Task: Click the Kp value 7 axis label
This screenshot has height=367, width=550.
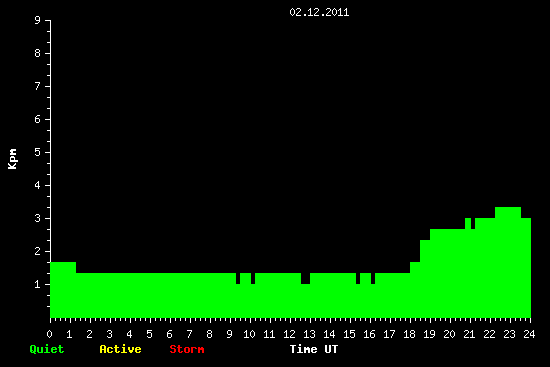Action: [x=38, y=86]
